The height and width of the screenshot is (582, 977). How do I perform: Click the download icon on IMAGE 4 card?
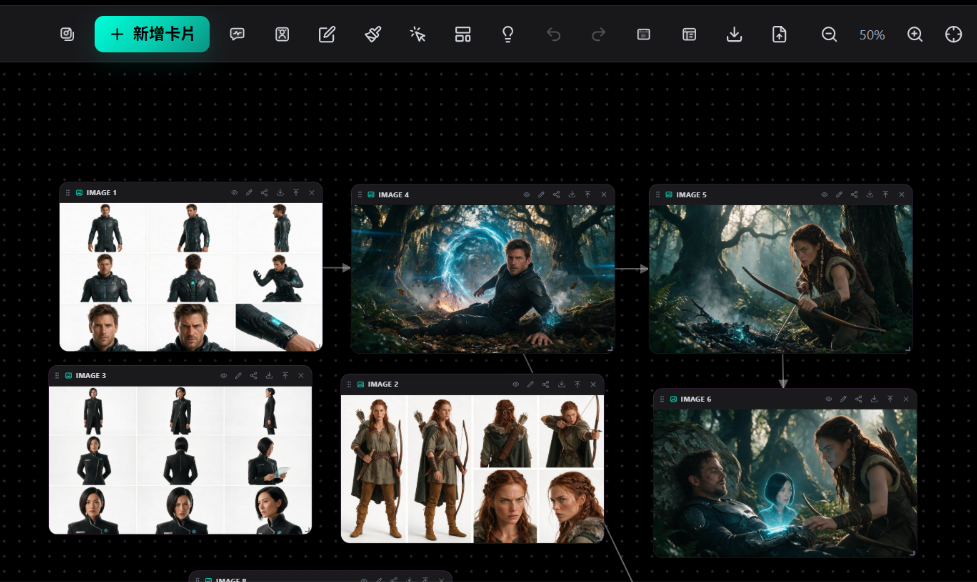[572, 194]
